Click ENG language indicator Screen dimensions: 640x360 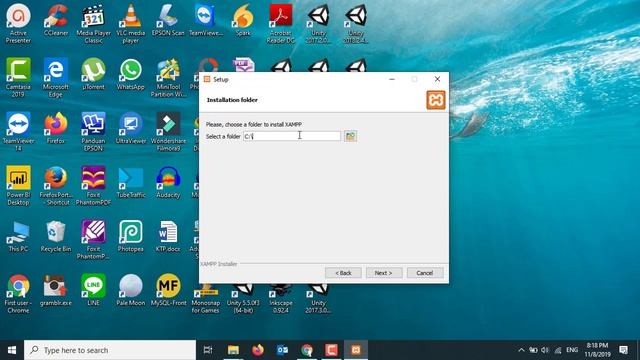pyautogui.click(x=572, y=350)
